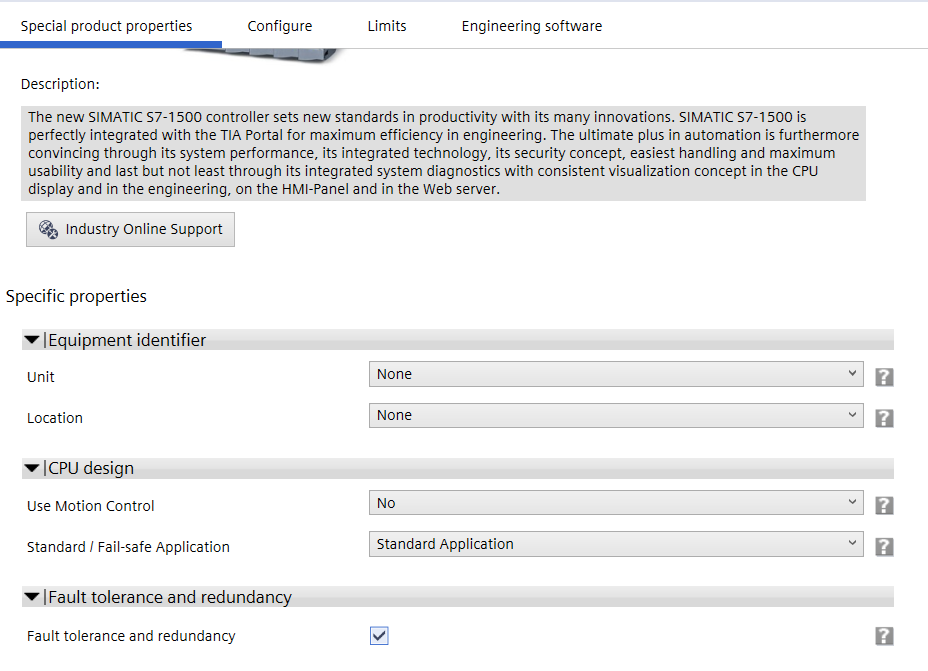Click the CPU design header text
The width and height of the screenshot is (928, 671).
pos(91,469)
